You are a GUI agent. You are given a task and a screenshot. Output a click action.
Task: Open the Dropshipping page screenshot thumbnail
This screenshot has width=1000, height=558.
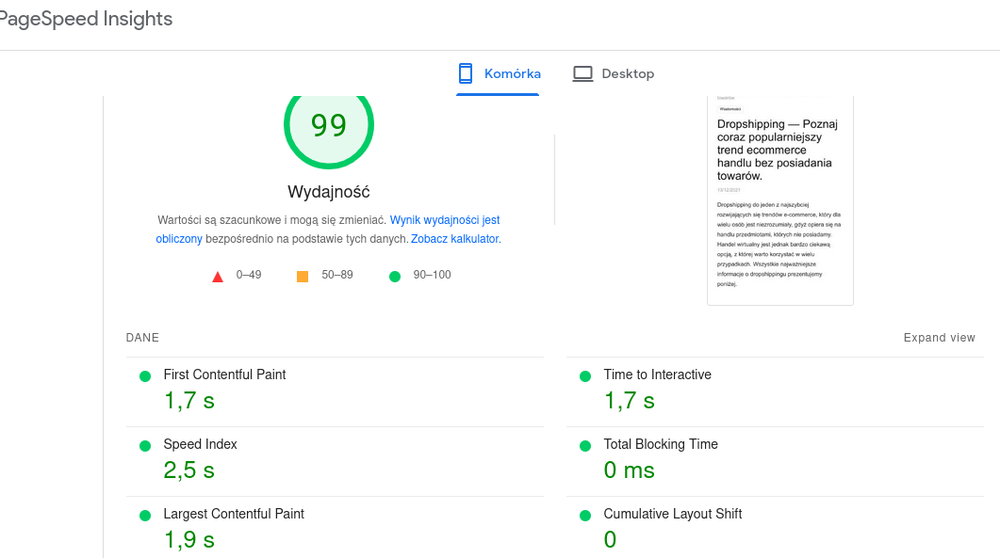click(x=780, y=200)
